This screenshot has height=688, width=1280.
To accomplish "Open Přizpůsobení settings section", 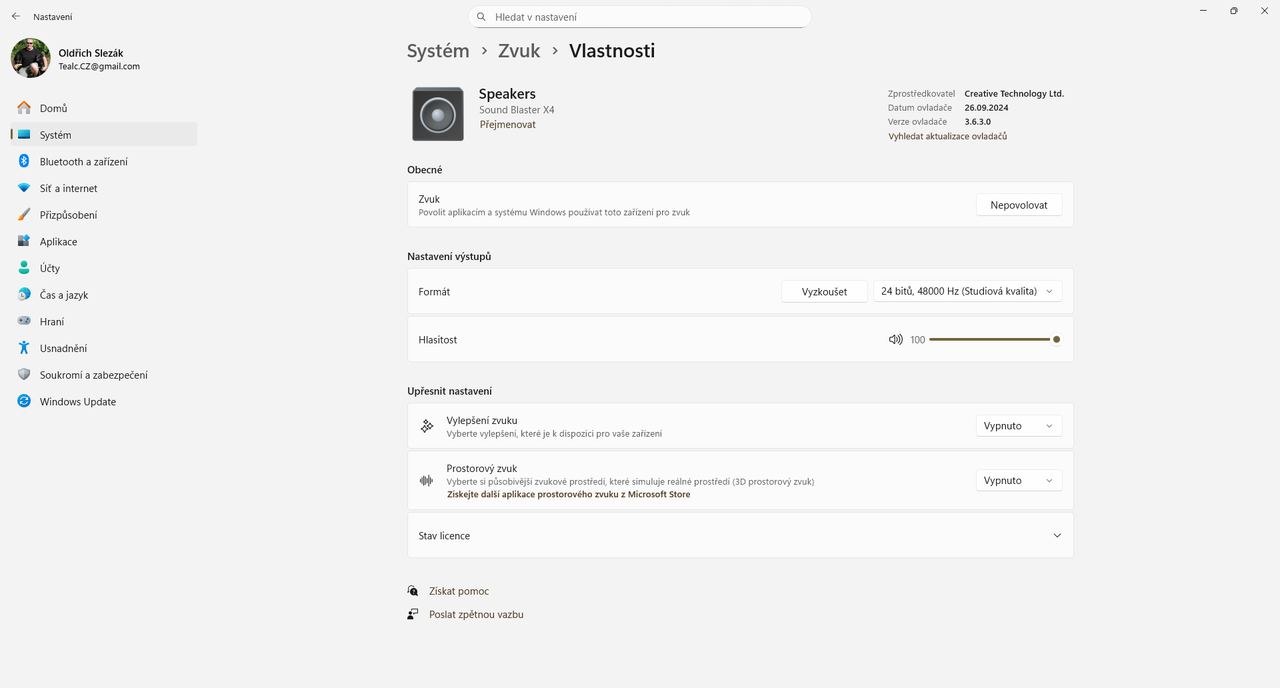I will click(x=104, y=215).
